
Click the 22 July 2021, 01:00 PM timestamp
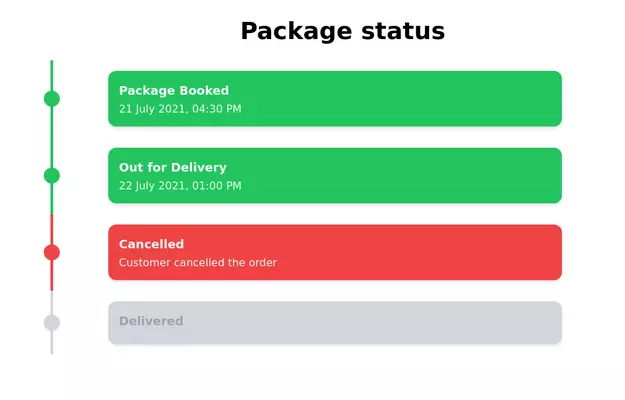click(180, 186)
